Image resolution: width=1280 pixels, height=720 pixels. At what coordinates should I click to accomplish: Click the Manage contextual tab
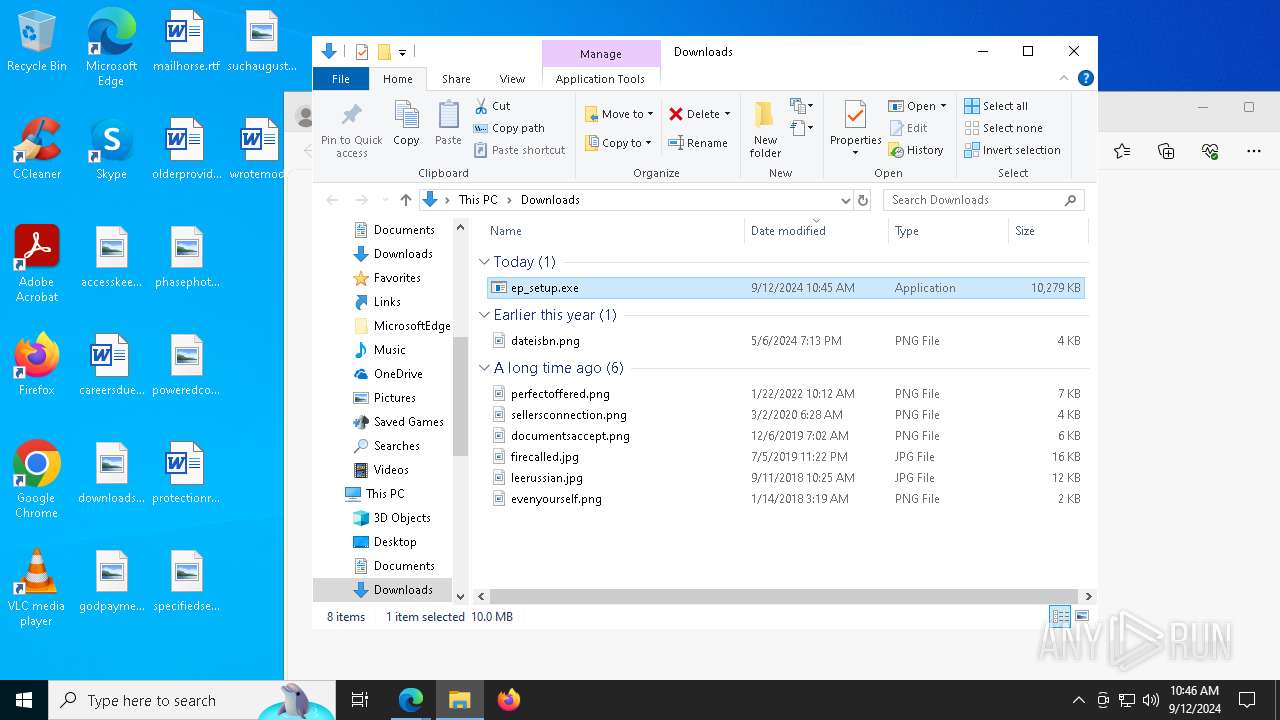(x=600, y=53)
